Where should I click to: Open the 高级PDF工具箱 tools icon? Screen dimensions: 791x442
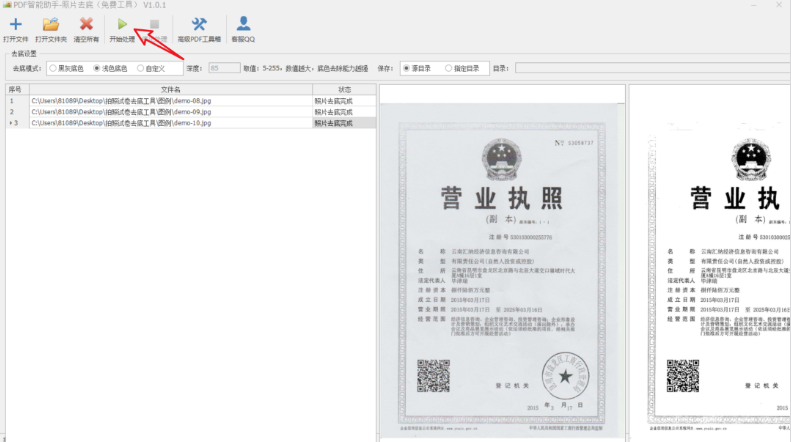coord(199,24)
